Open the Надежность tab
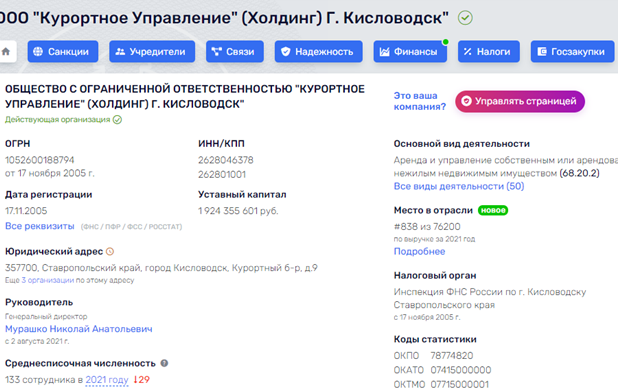Screen dimensions: 618x391 [318, 52]
